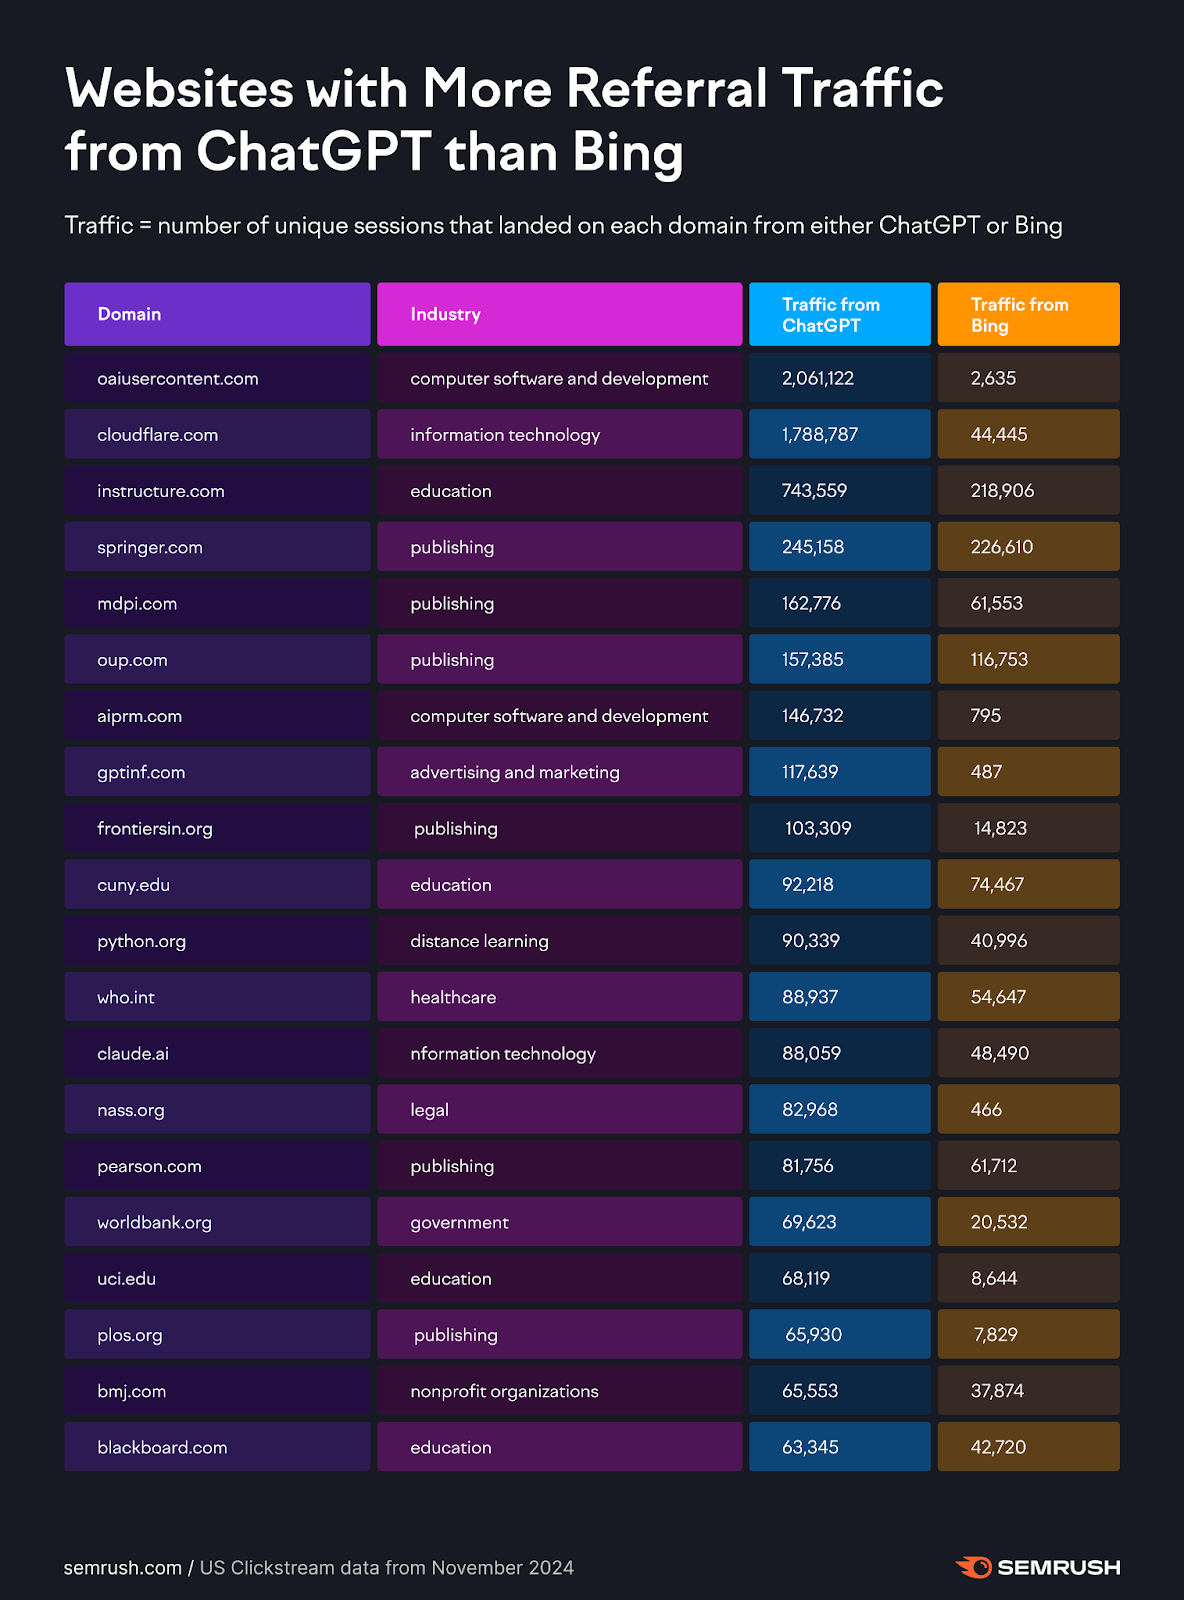Viewport: 1184px width, 1600px height.
Task: Select the python.org domain entry
Action: coord(142,941)
